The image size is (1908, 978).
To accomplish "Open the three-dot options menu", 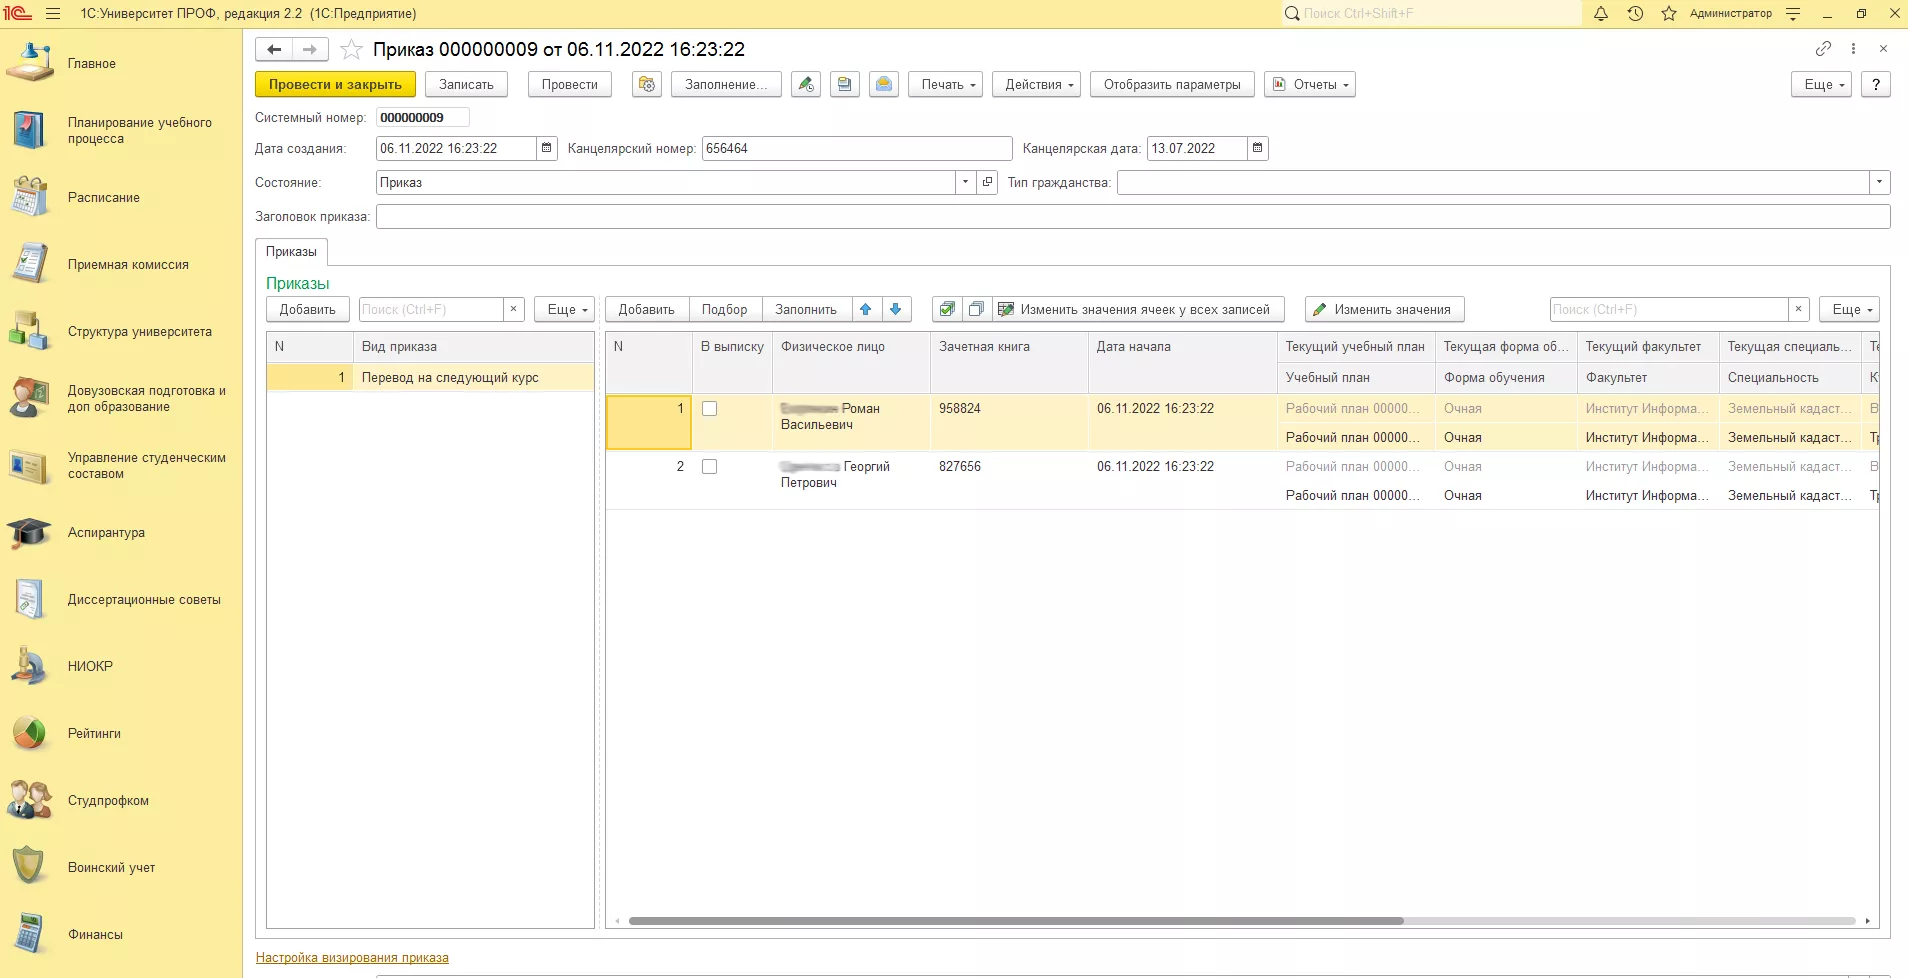I will pyautogui.click(x=1853, y=49).
